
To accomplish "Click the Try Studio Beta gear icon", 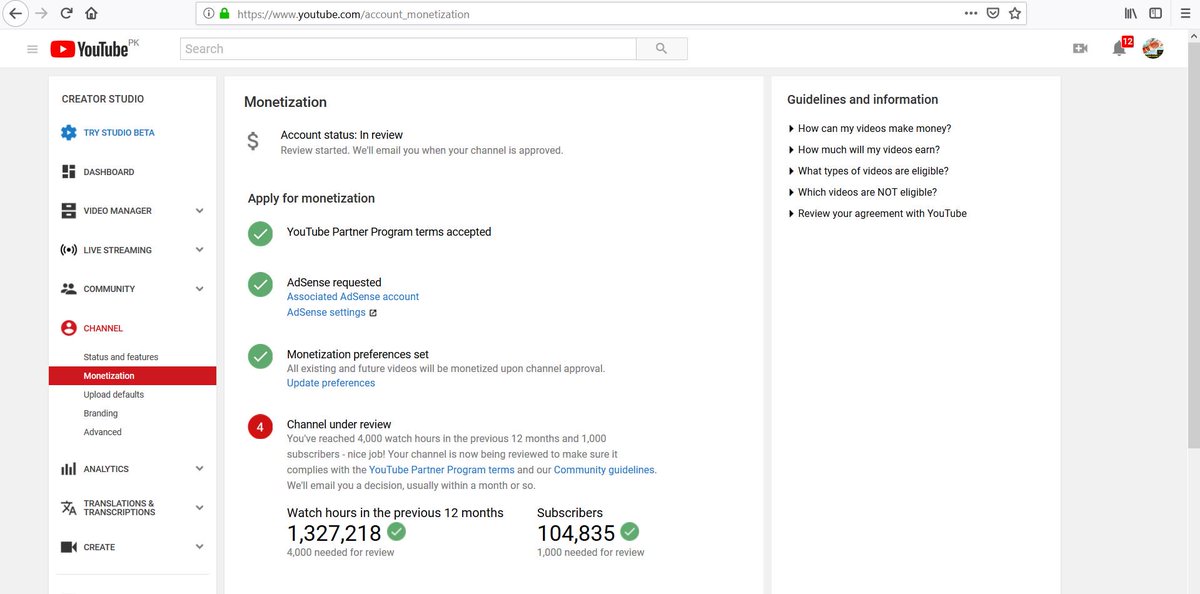I will tap(68, 132).
